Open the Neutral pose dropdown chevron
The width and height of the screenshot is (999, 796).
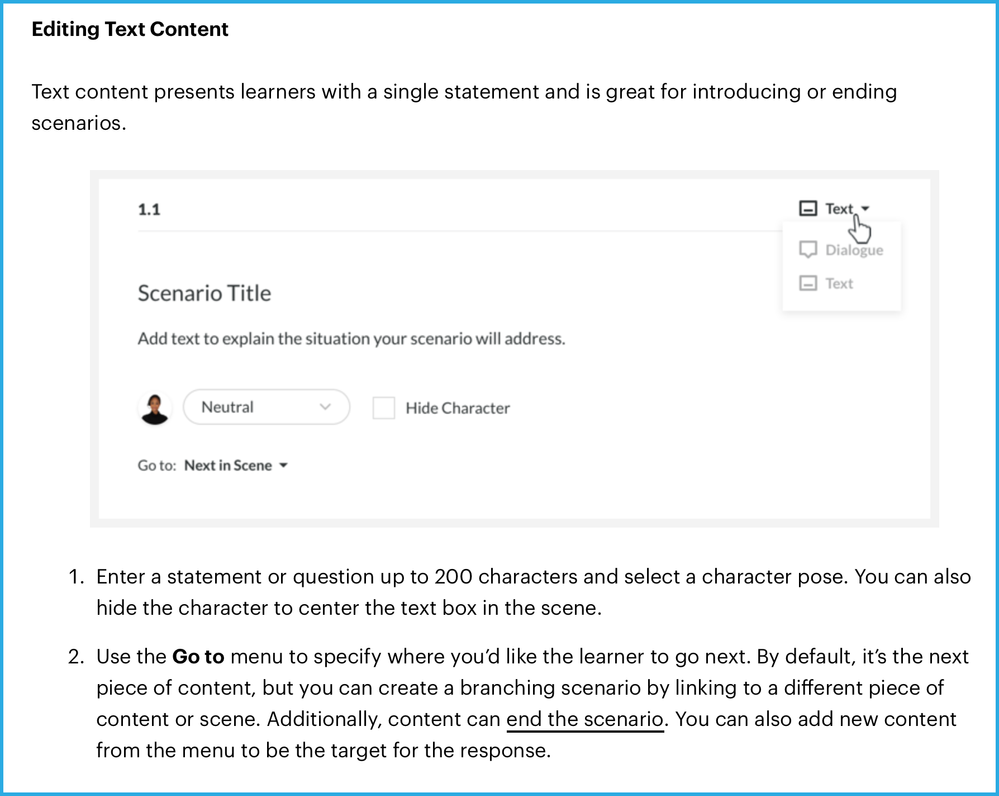pyautogui.click(x=324, y=408)
